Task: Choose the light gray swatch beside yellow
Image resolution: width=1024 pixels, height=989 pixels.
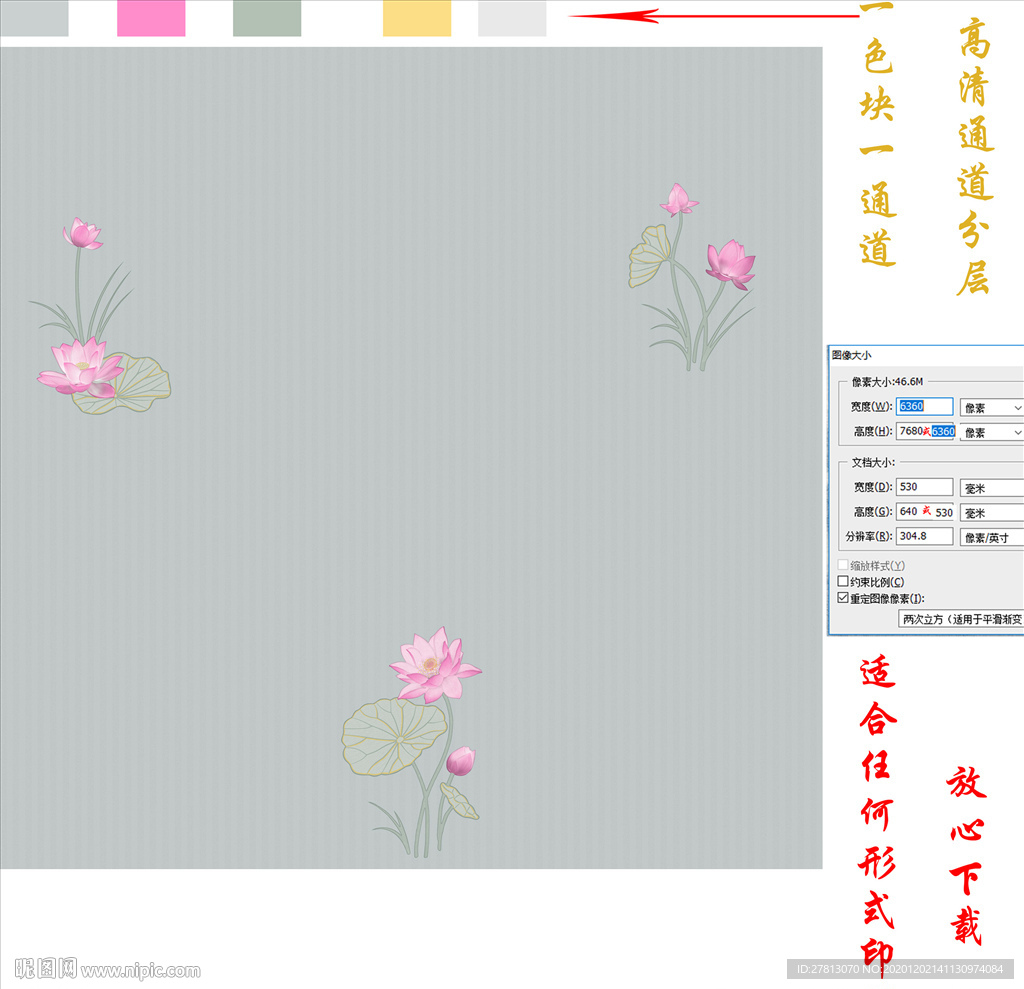Action: pos(512,19)
